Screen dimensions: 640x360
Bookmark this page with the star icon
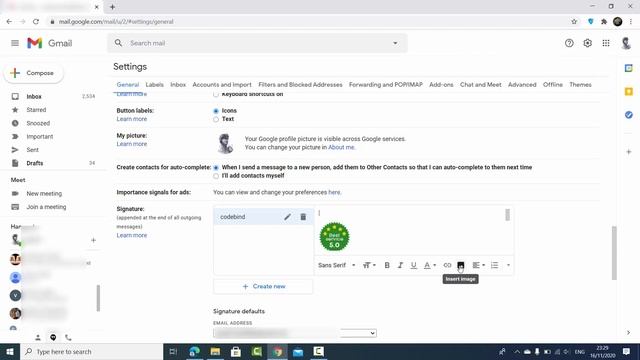pos(574,22)
